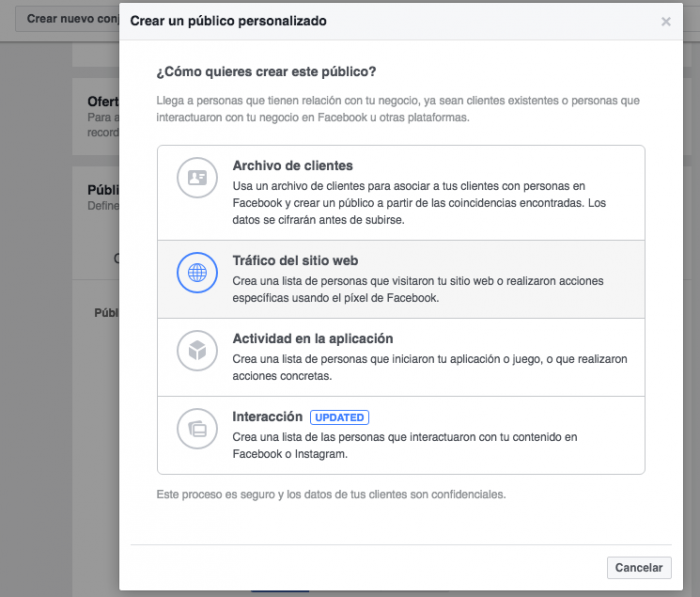Choose the Tráfico del sitio web option title

(x=296, y=261)
